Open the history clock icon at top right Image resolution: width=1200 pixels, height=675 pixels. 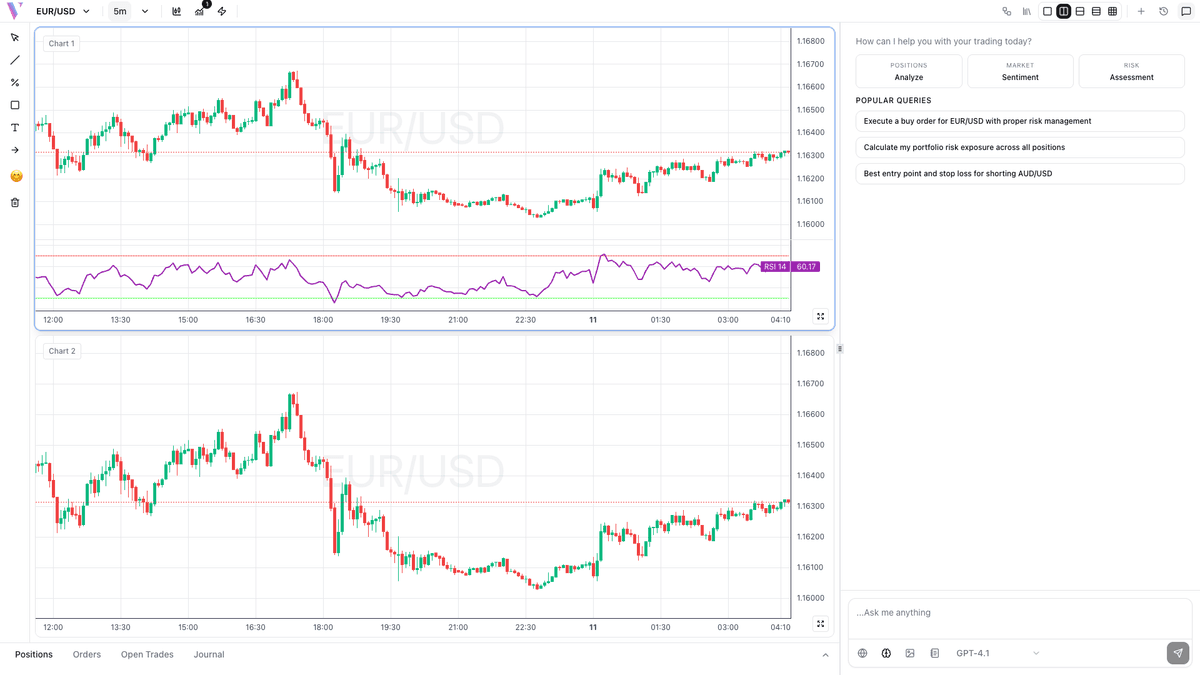tap(1163, 11)
